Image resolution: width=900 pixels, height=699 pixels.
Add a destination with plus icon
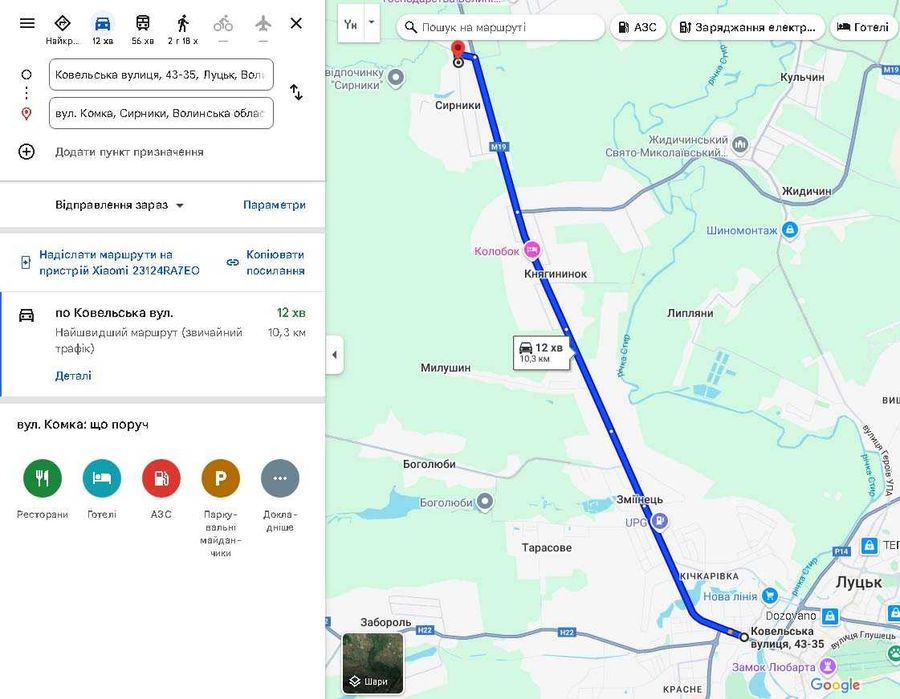tap(26, 152)
